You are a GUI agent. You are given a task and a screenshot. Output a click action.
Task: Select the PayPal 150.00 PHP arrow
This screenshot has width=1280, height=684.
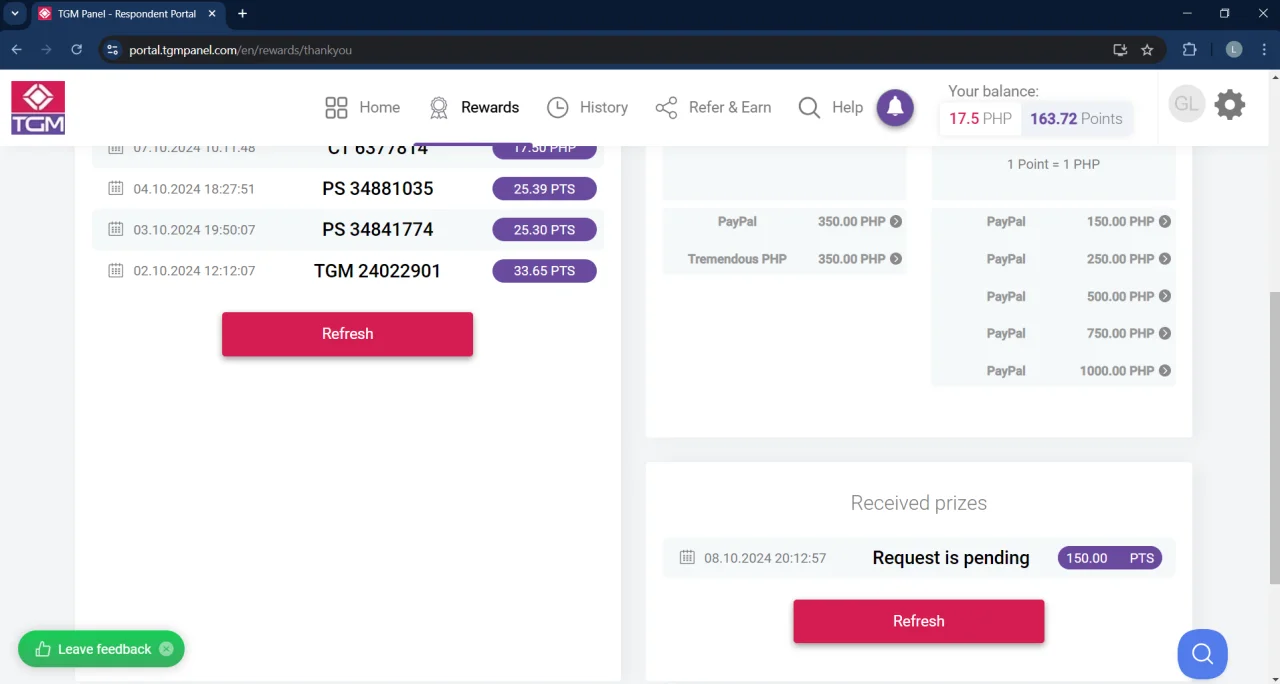click(x=1165, y=222)
